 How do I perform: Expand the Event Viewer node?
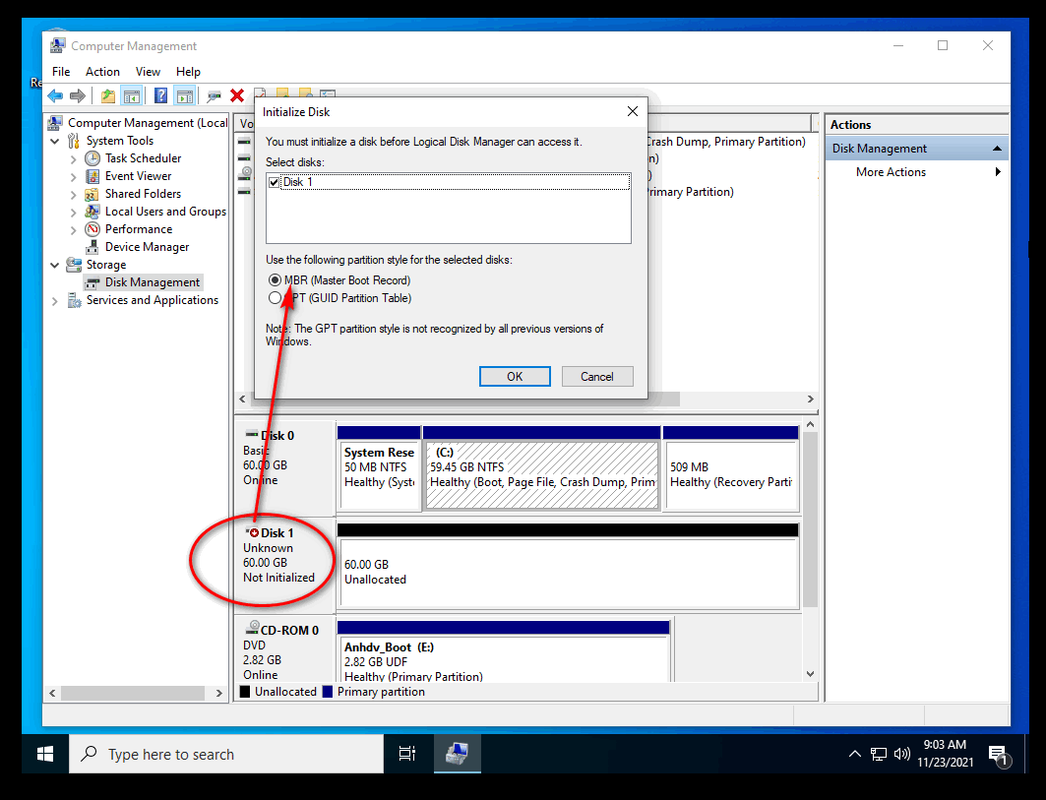pyautogui.click(x=73, y=177)
